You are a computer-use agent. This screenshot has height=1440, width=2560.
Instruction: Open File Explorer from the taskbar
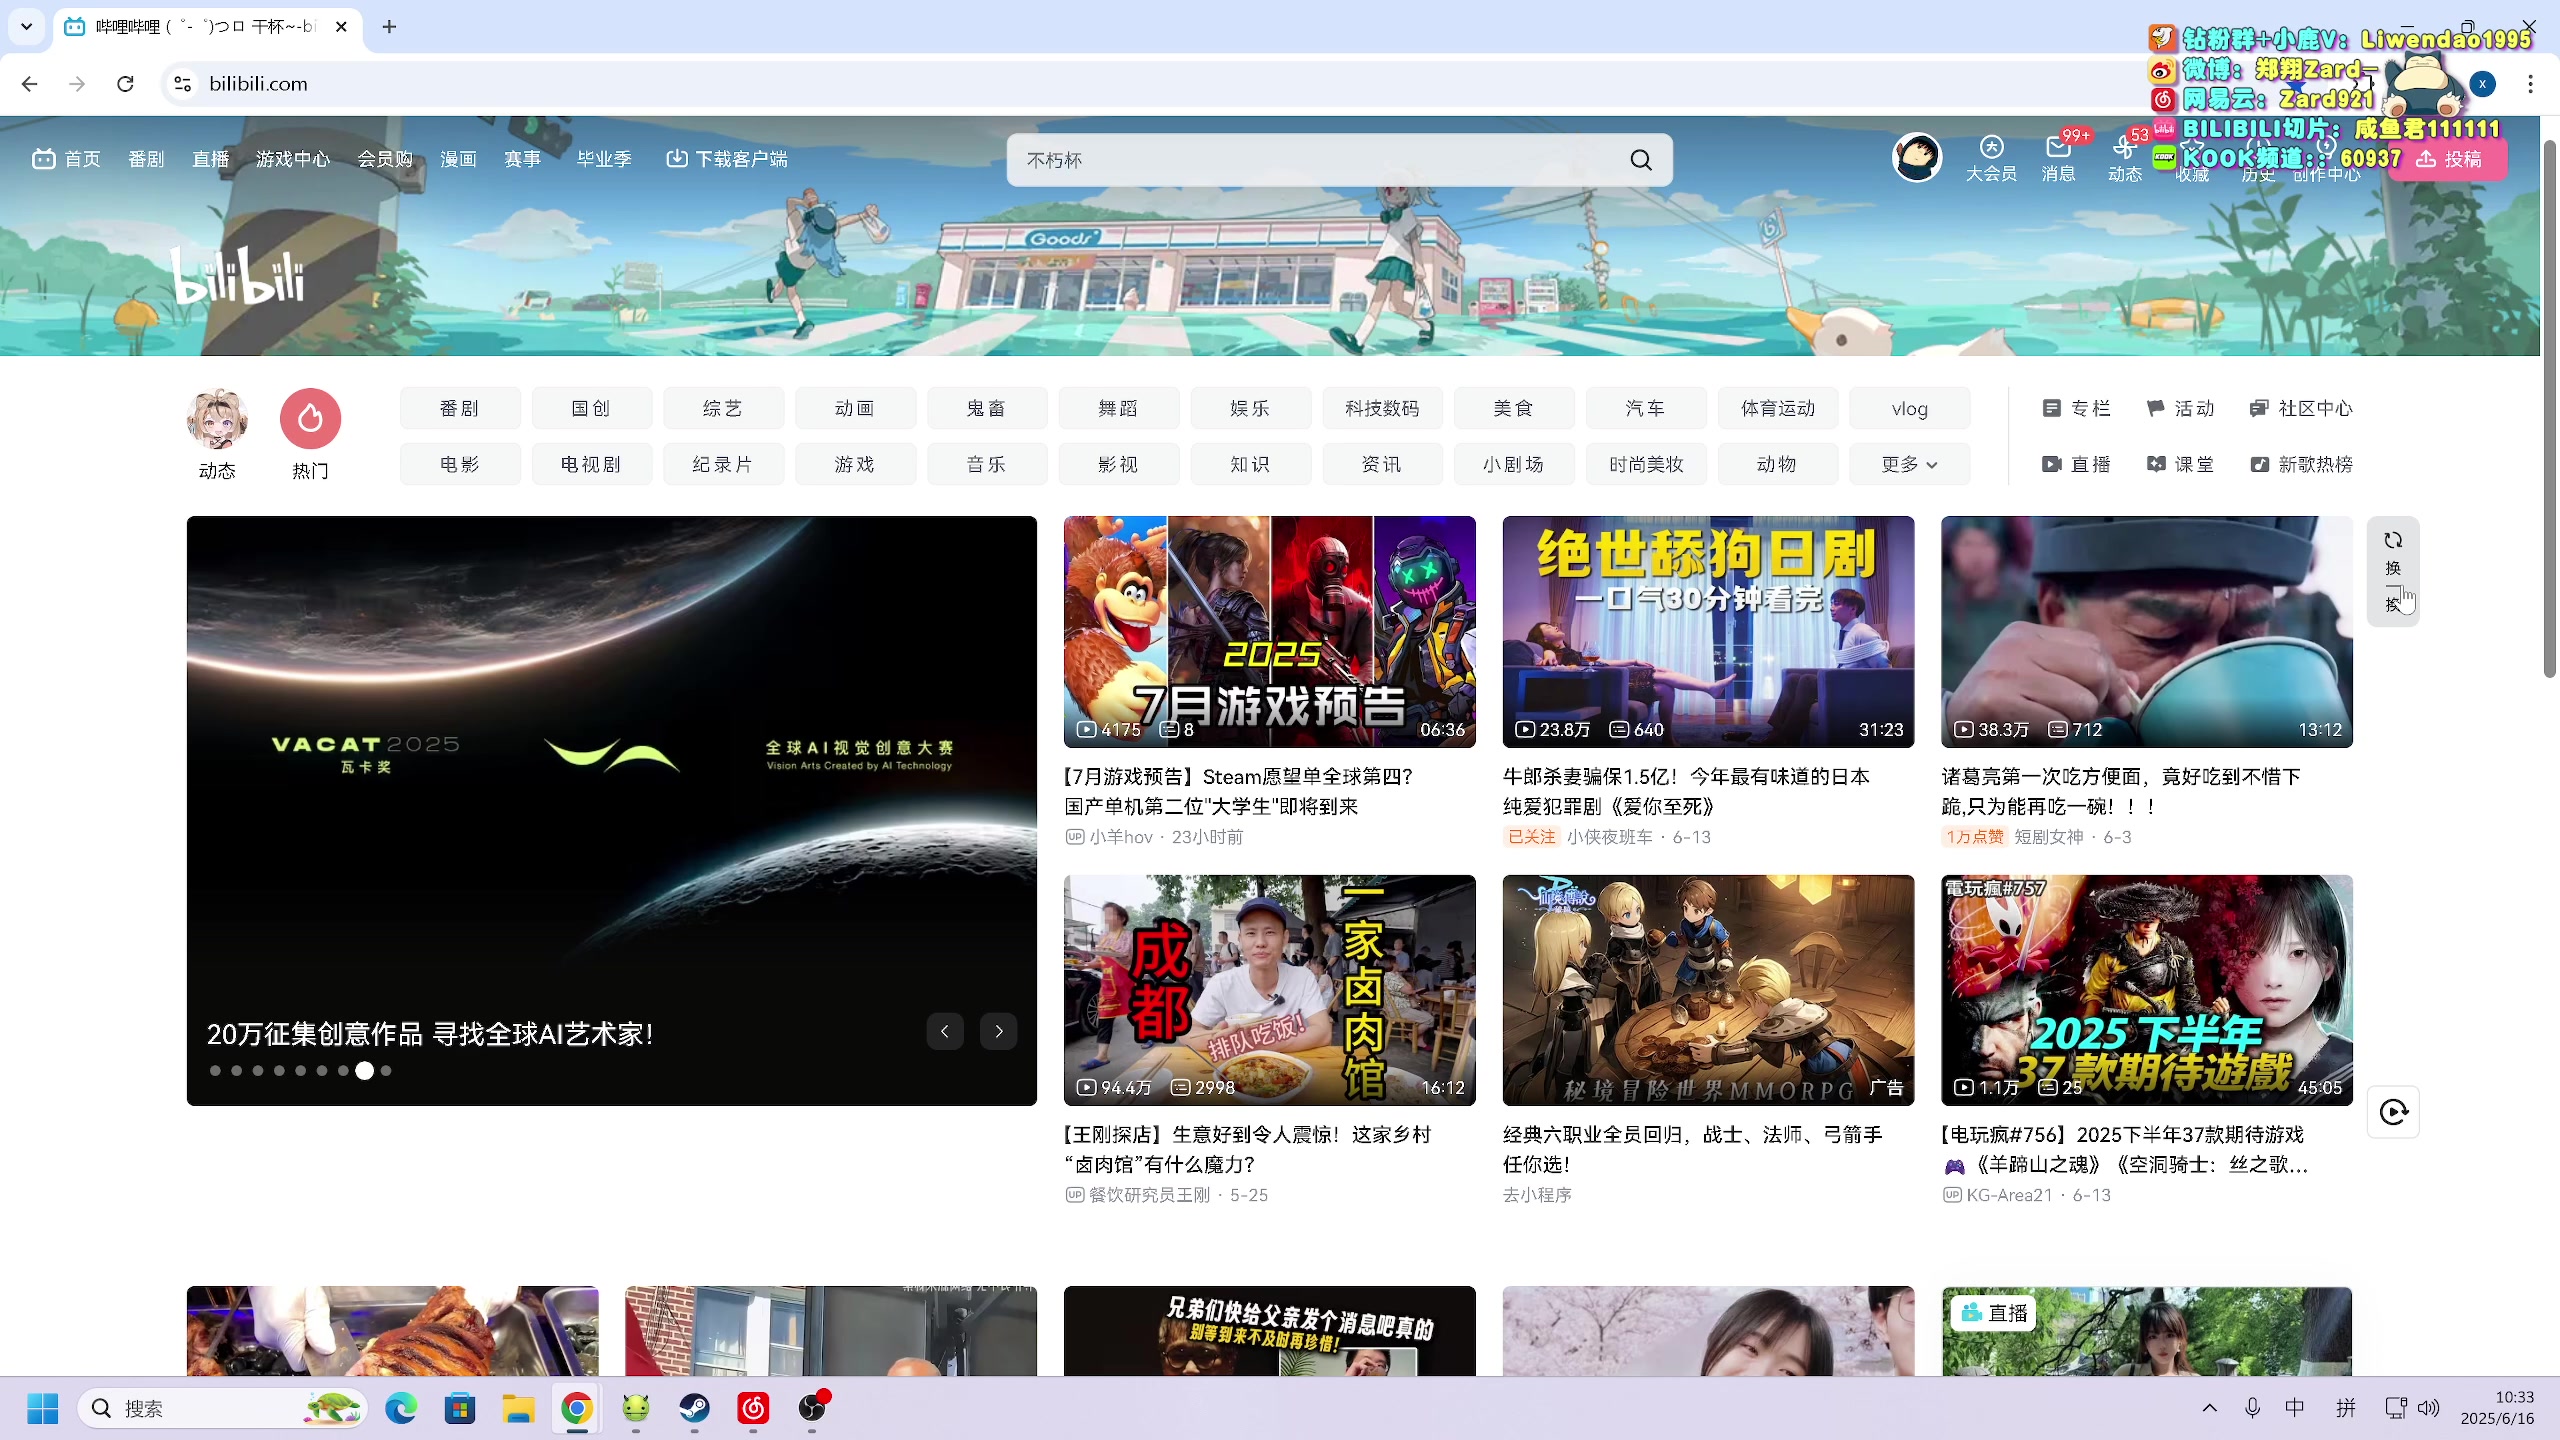click(x=518, y=1408)
